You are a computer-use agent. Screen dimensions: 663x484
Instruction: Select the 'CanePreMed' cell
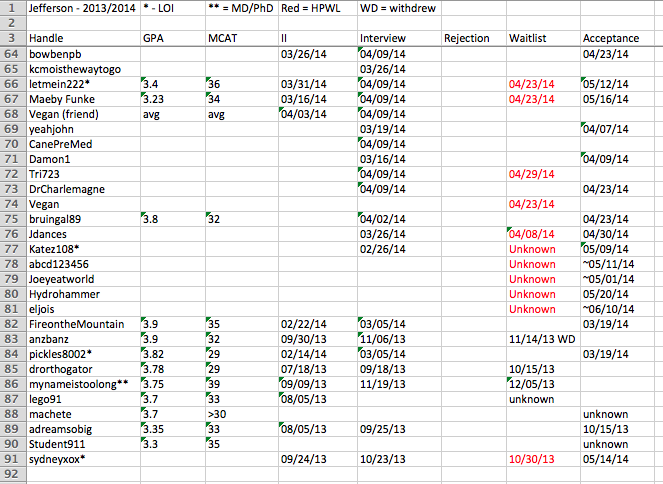(83, 144)
